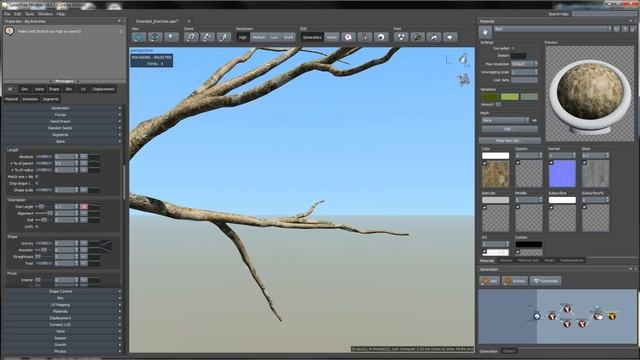Open the File menu
Image resolution: width=640 pixels, height=360 pixels.
click(7, 14)
